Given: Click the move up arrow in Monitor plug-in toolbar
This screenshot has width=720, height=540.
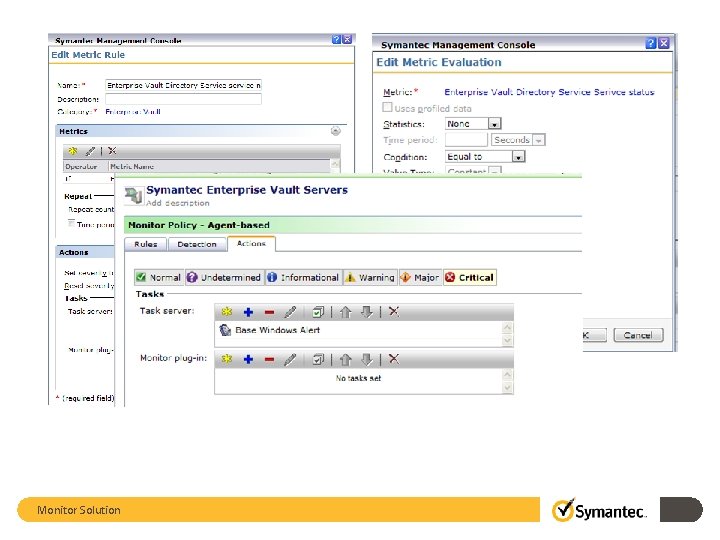Looking at the screenshot, I should tap(346, 359).
